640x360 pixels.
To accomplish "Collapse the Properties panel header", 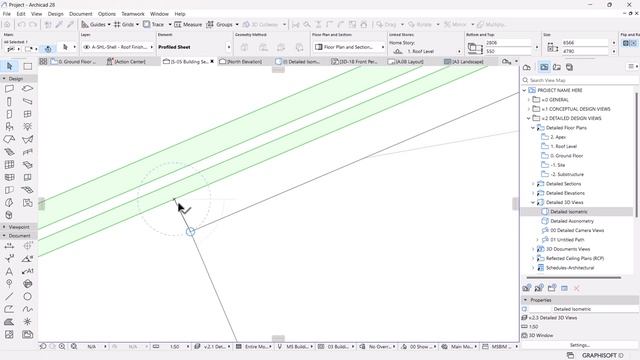I will coord(526,300).
